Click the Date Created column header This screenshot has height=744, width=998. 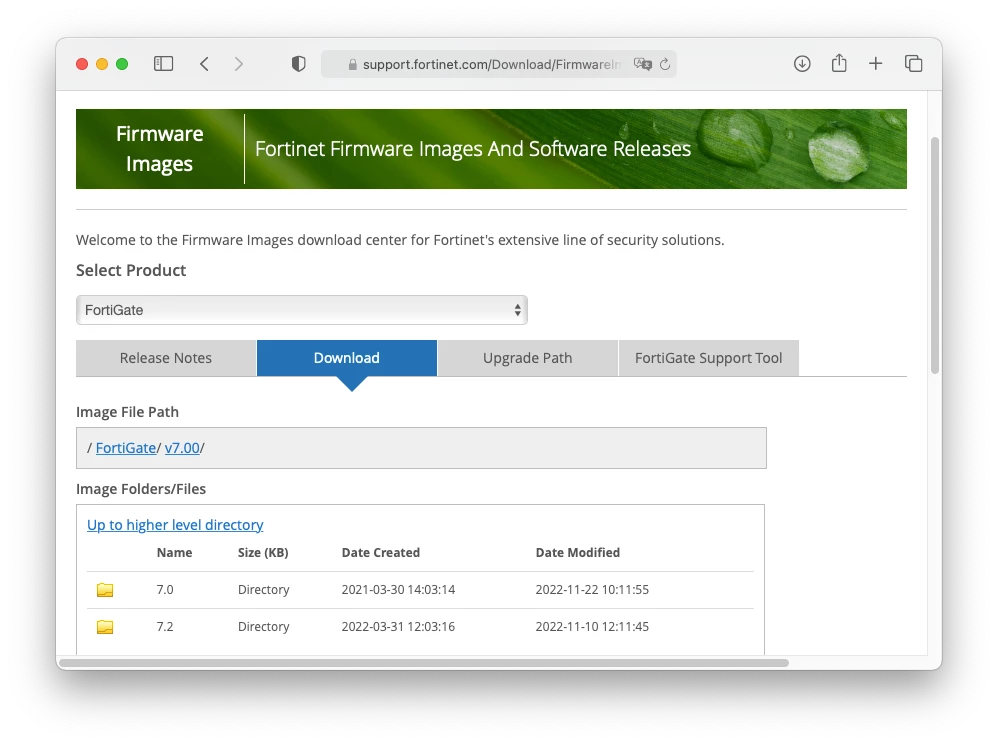point(381,552)
